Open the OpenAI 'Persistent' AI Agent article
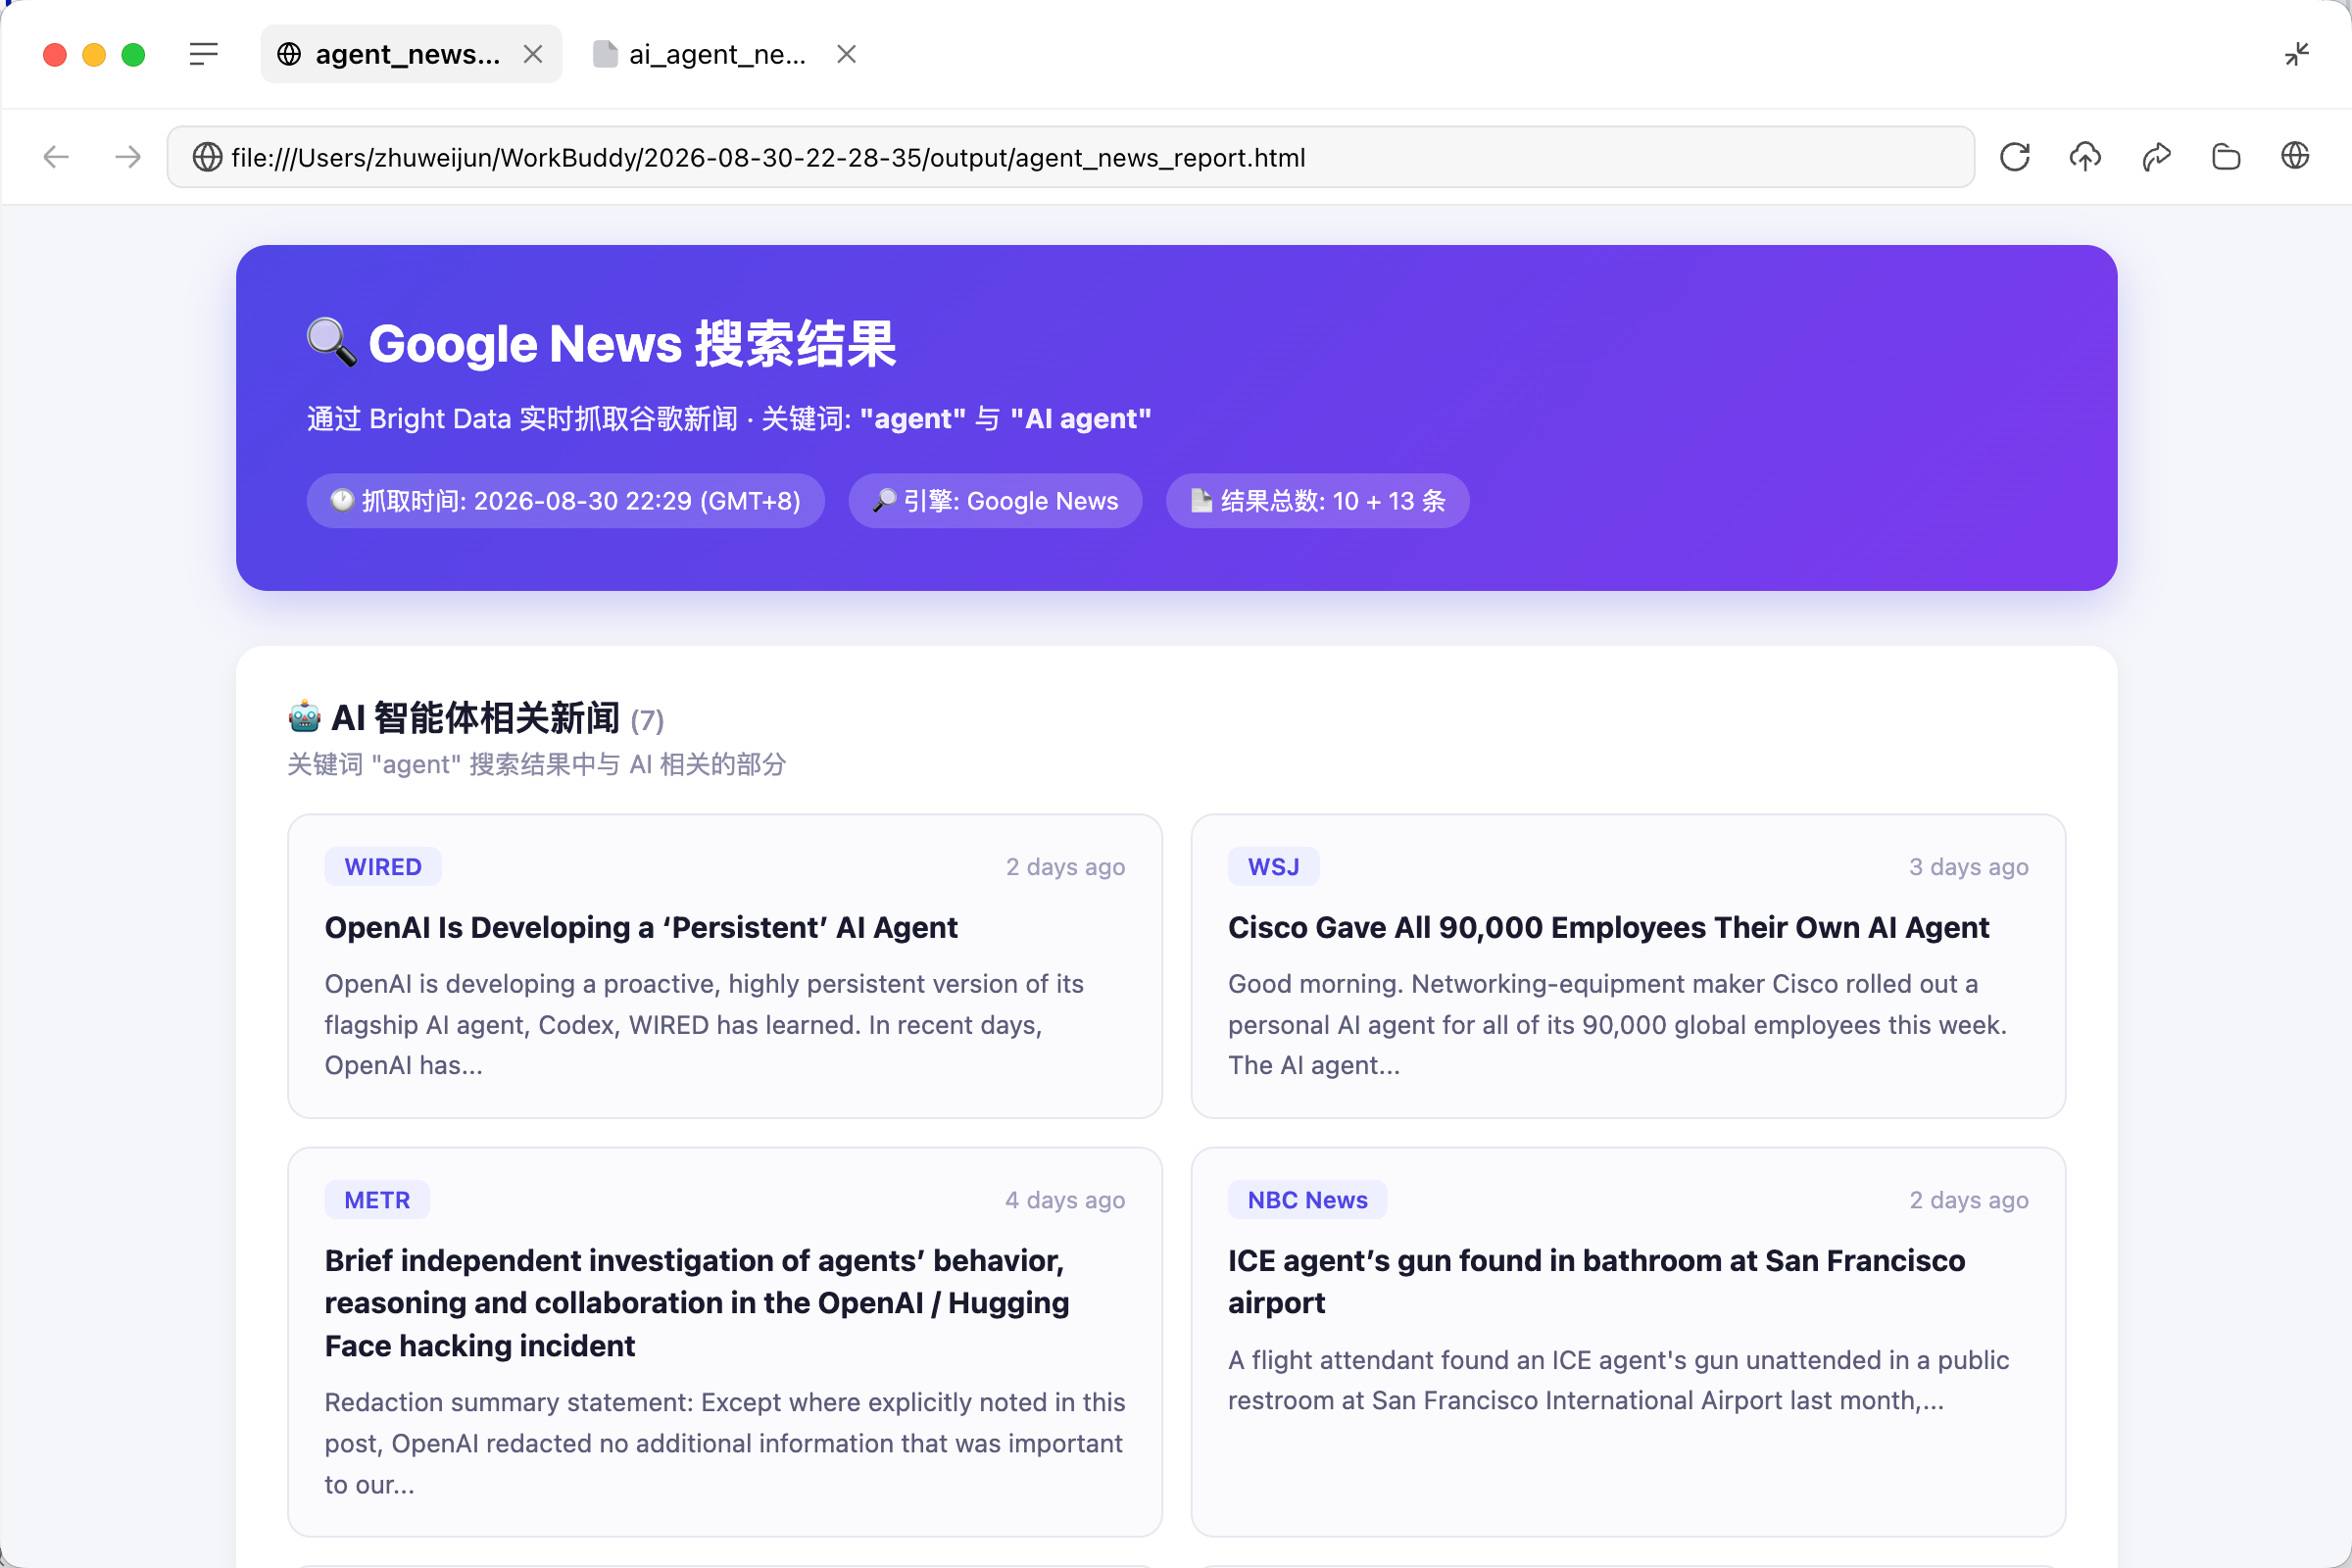 641,928
